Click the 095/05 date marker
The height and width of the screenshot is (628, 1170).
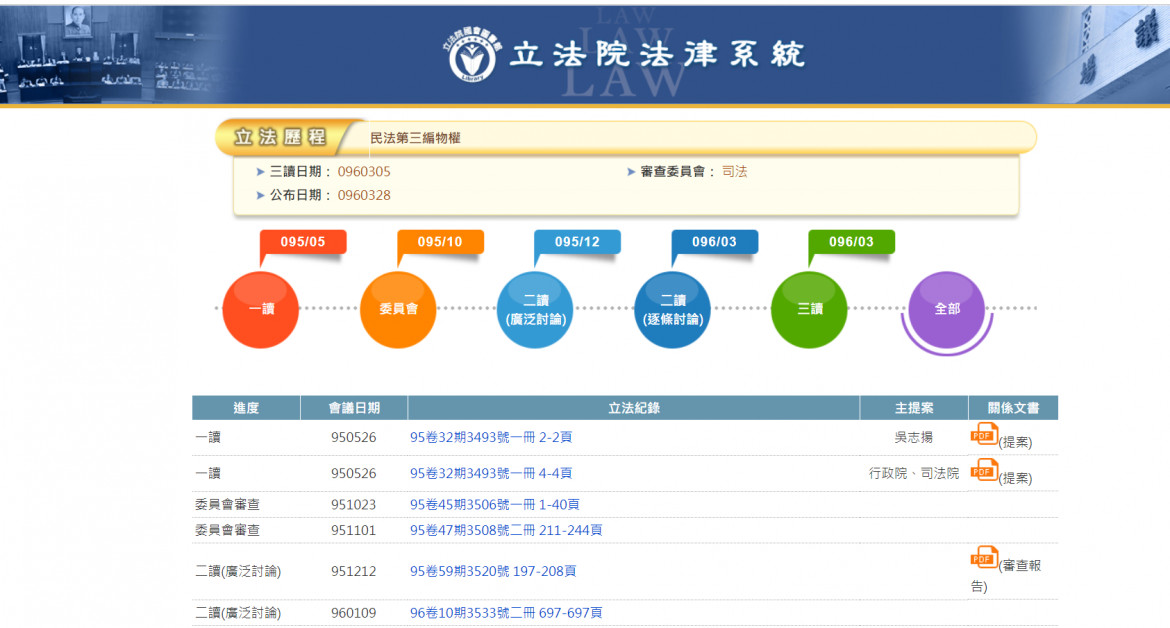pos(303,242)
